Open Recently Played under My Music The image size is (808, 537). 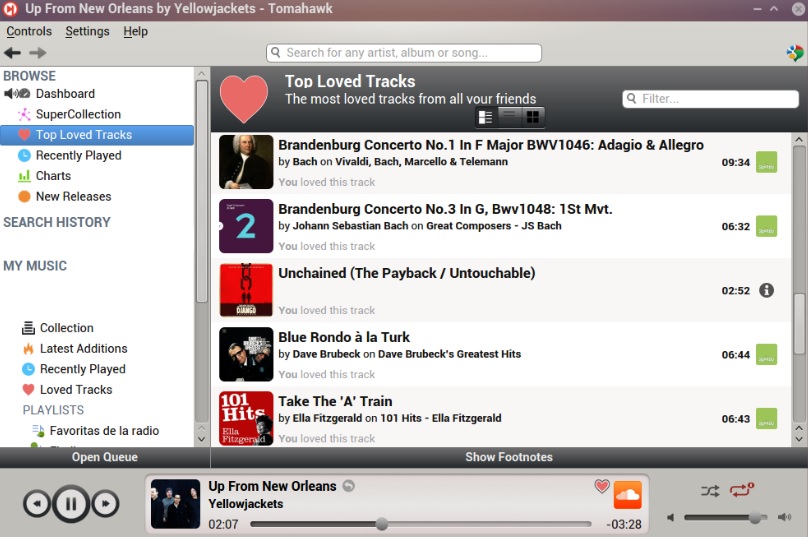(x=82, y=370)
